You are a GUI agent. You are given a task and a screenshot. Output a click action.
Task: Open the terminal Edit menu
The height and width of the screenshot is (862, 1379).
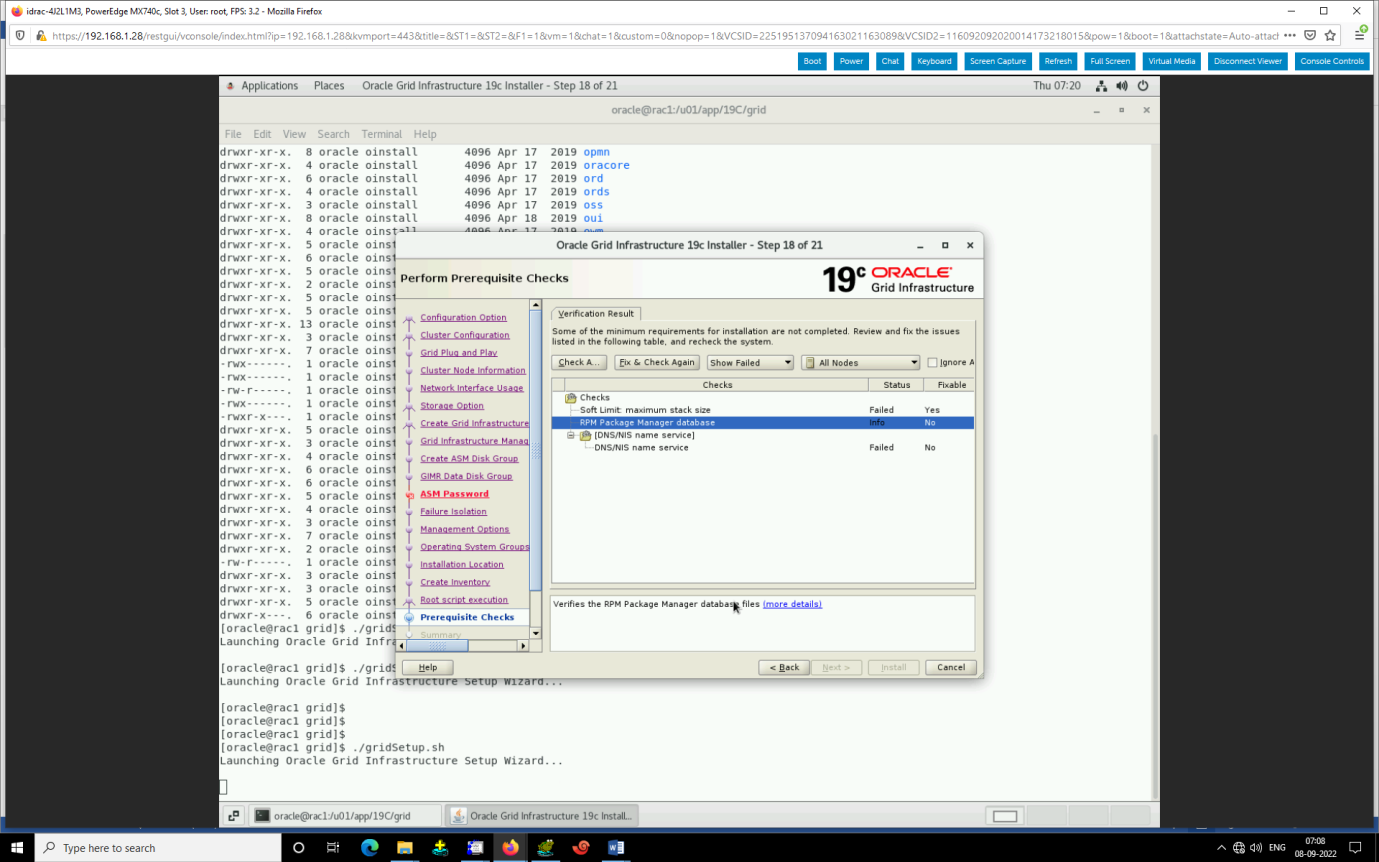pyautogui.click(x=262, y=134)
